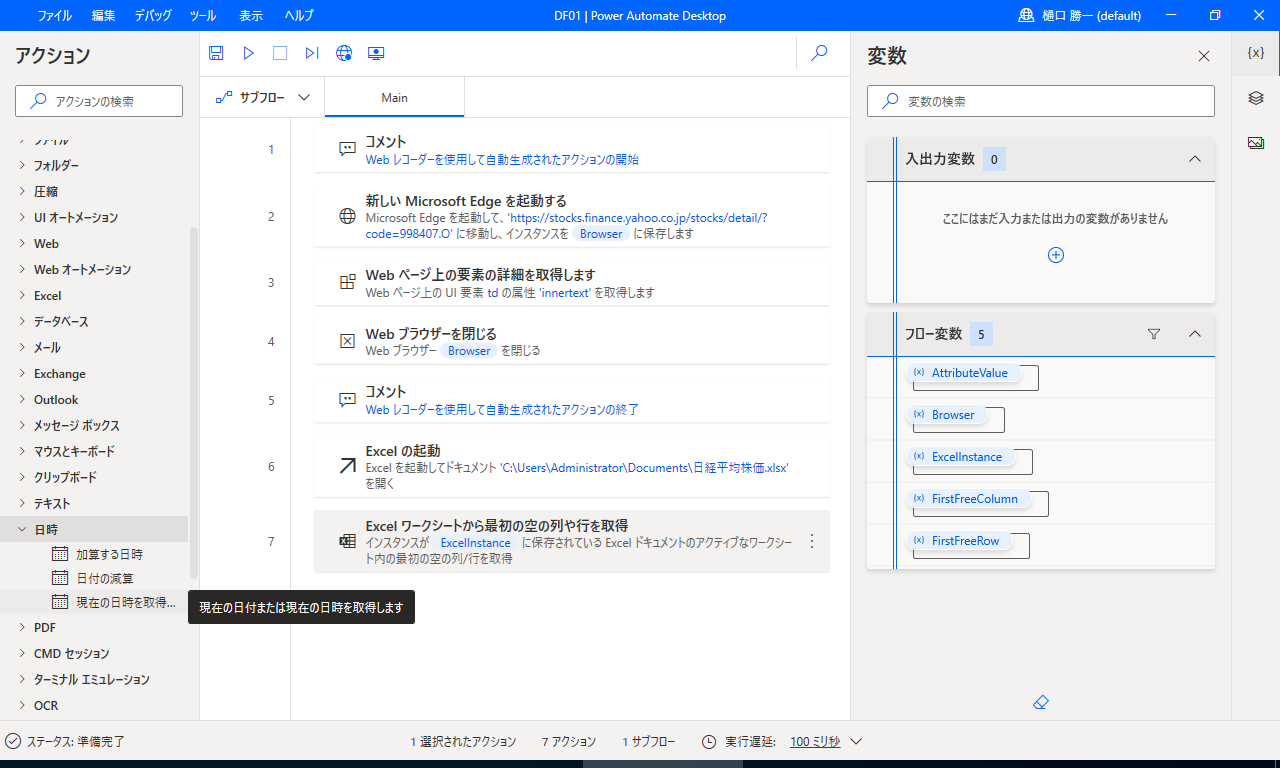Switch to the Main tab
The width and height of the screenshot is (1280, 768).
click(x=394, y=97)
